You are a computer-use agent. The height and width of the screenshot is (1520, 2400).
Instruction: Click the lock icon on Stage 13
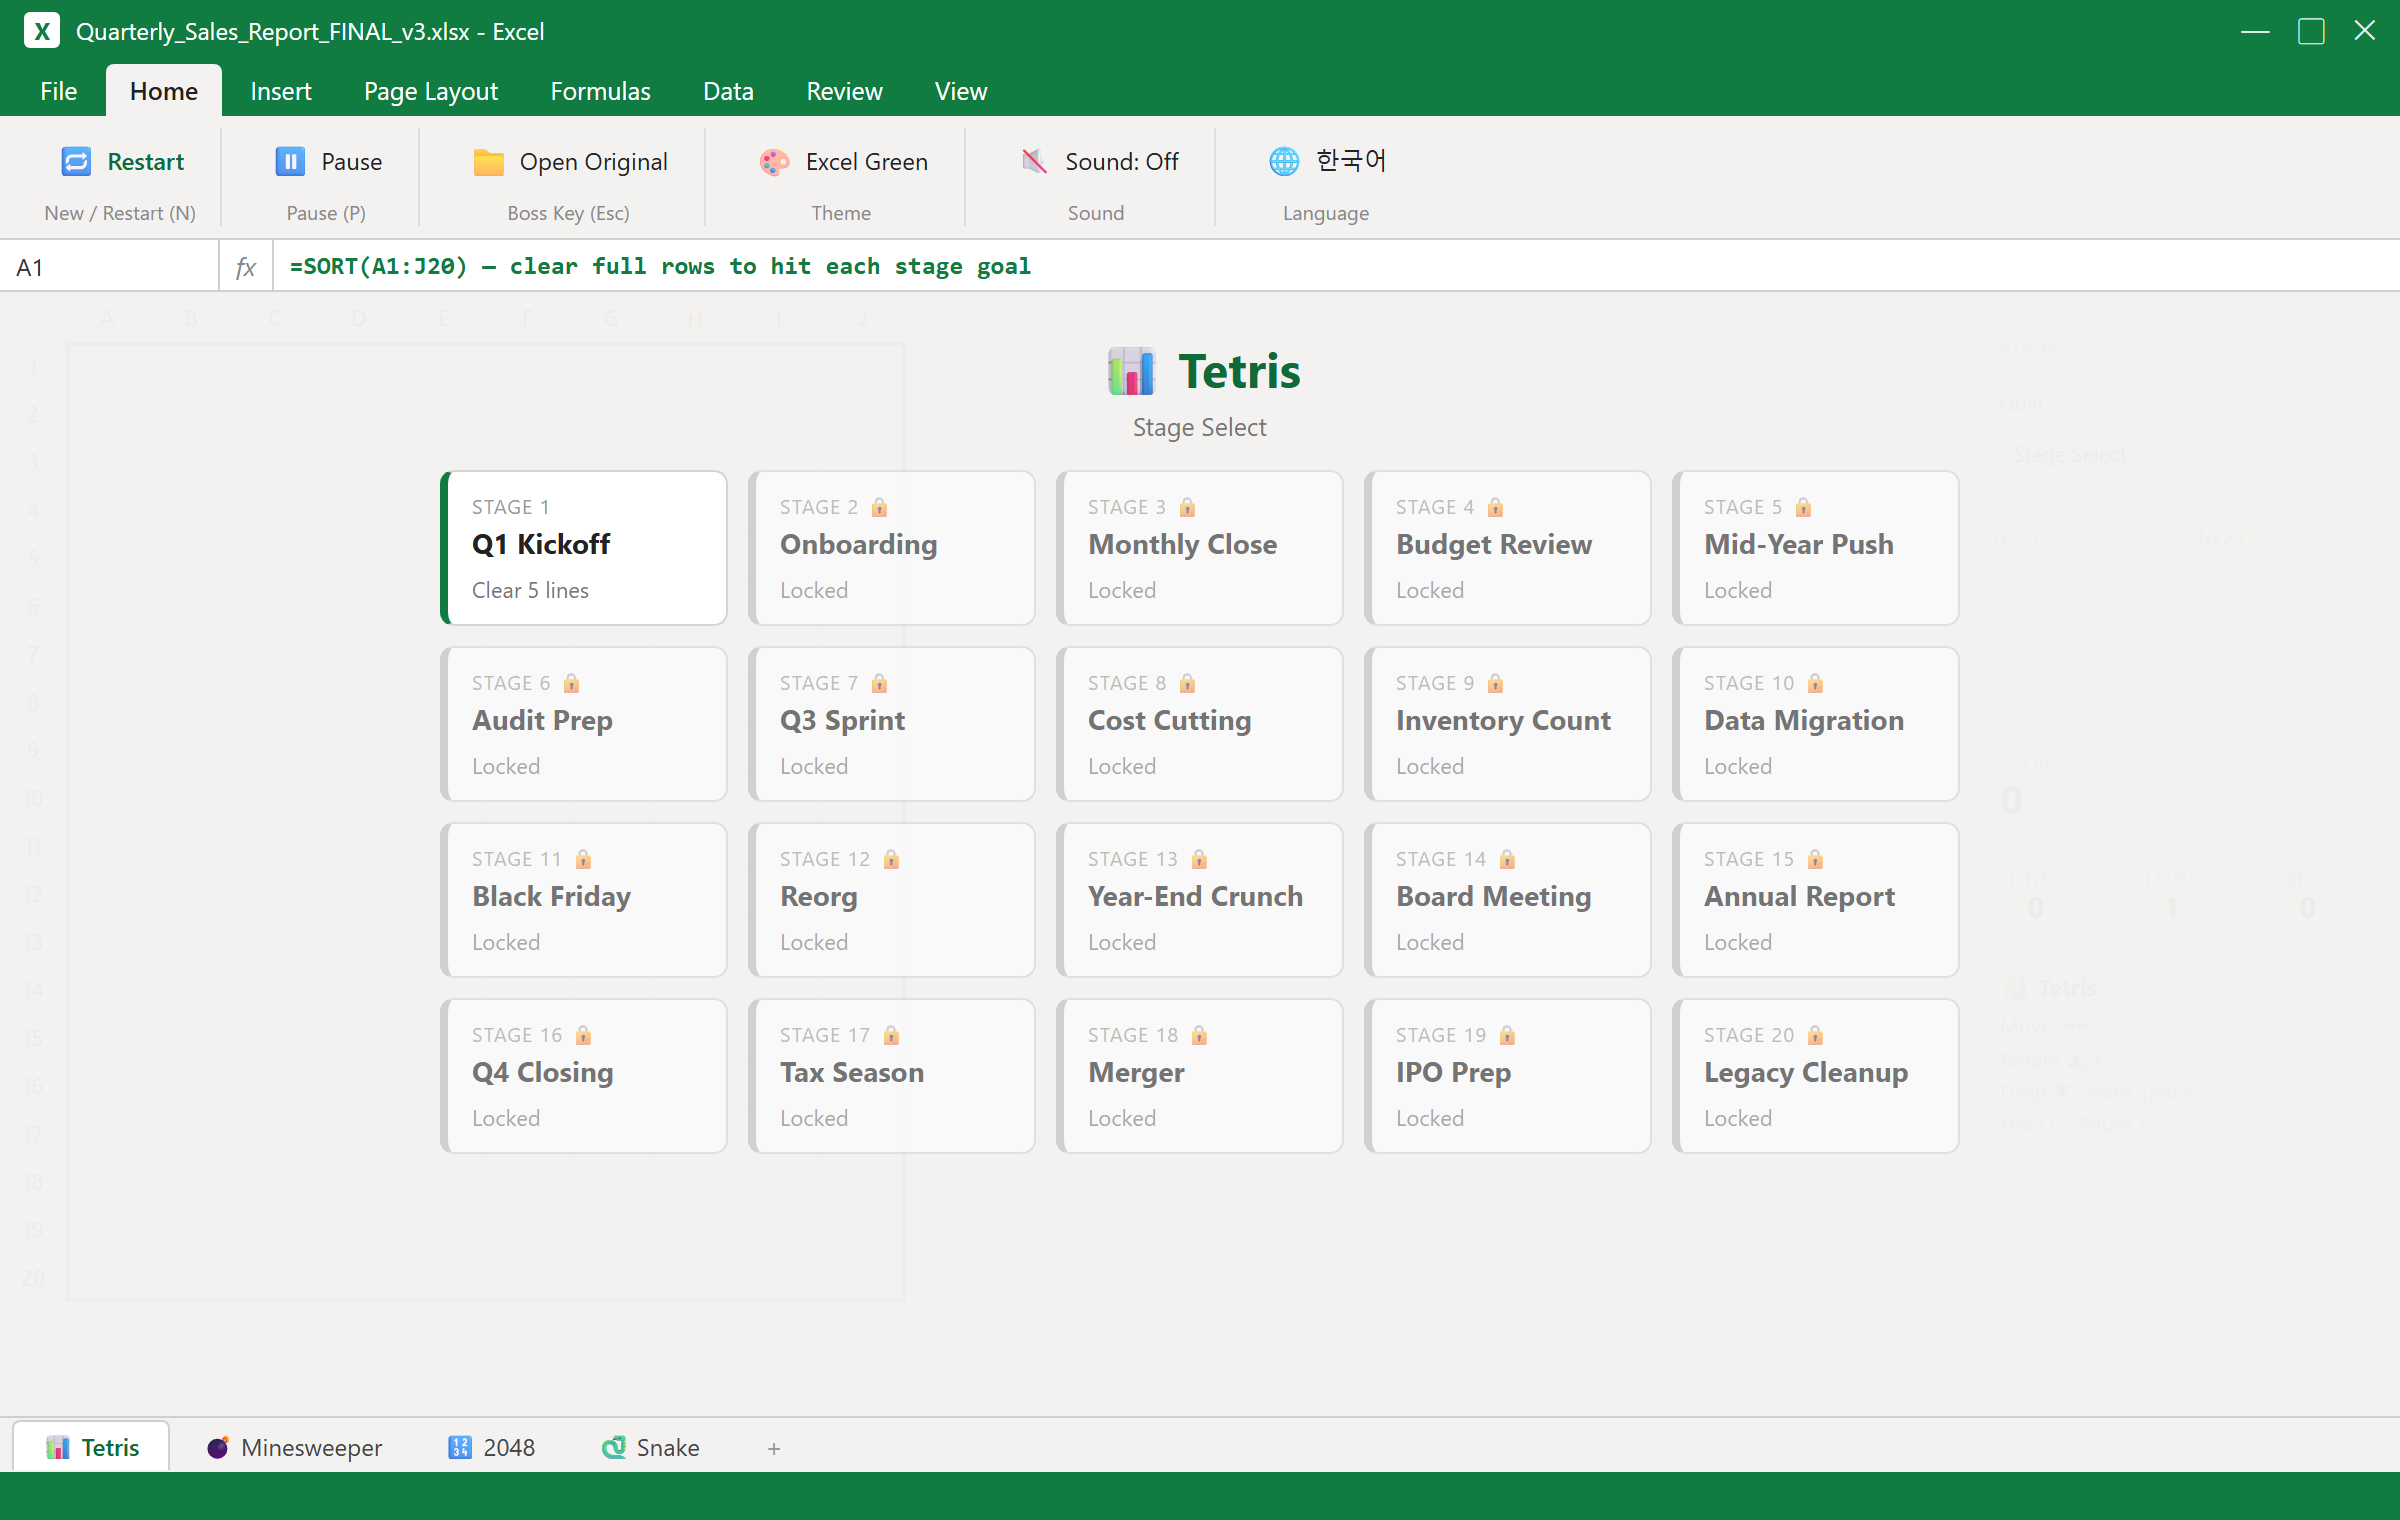tap(1199, 859)
